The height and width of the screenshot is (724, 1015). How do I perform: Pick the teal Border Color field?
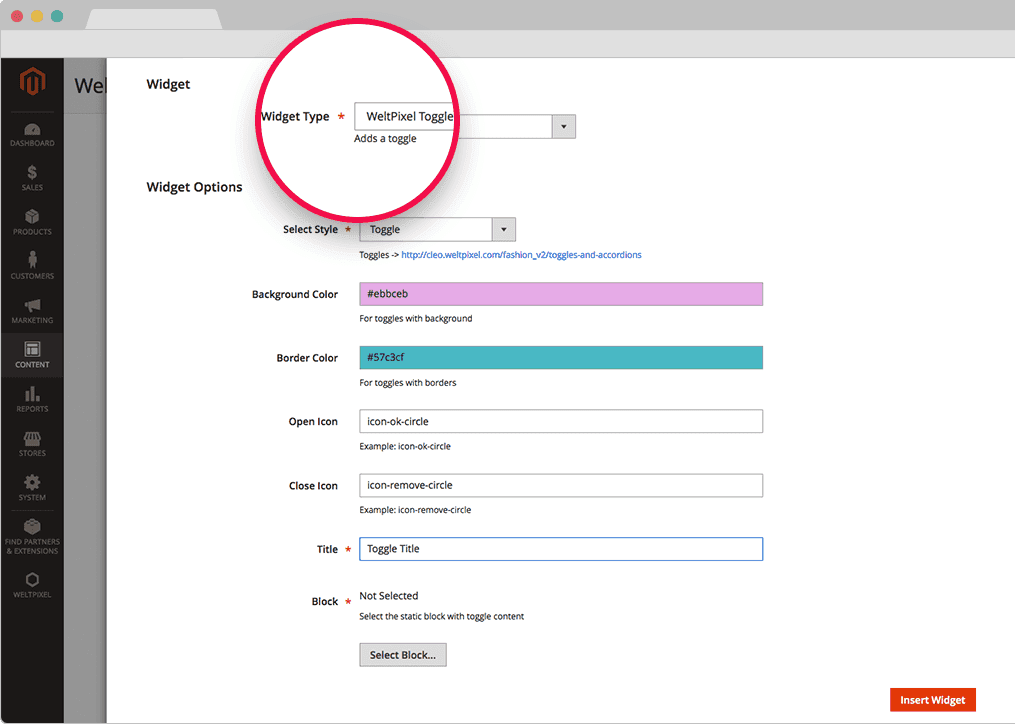point(560,358)
